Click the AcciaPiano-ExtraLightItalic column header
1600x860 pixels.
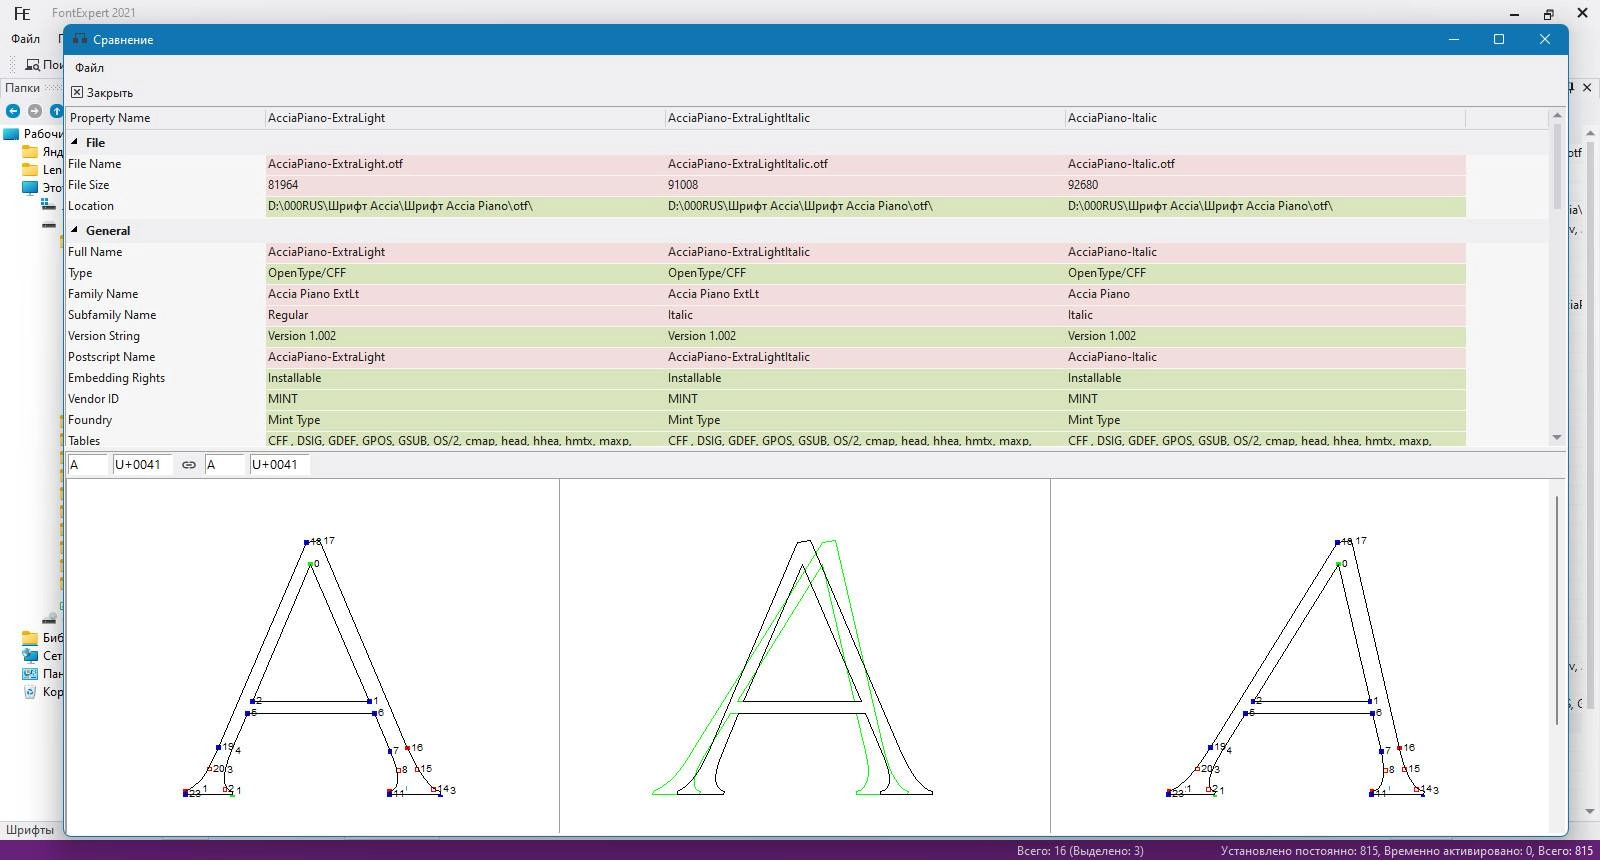tap(865, 118)
